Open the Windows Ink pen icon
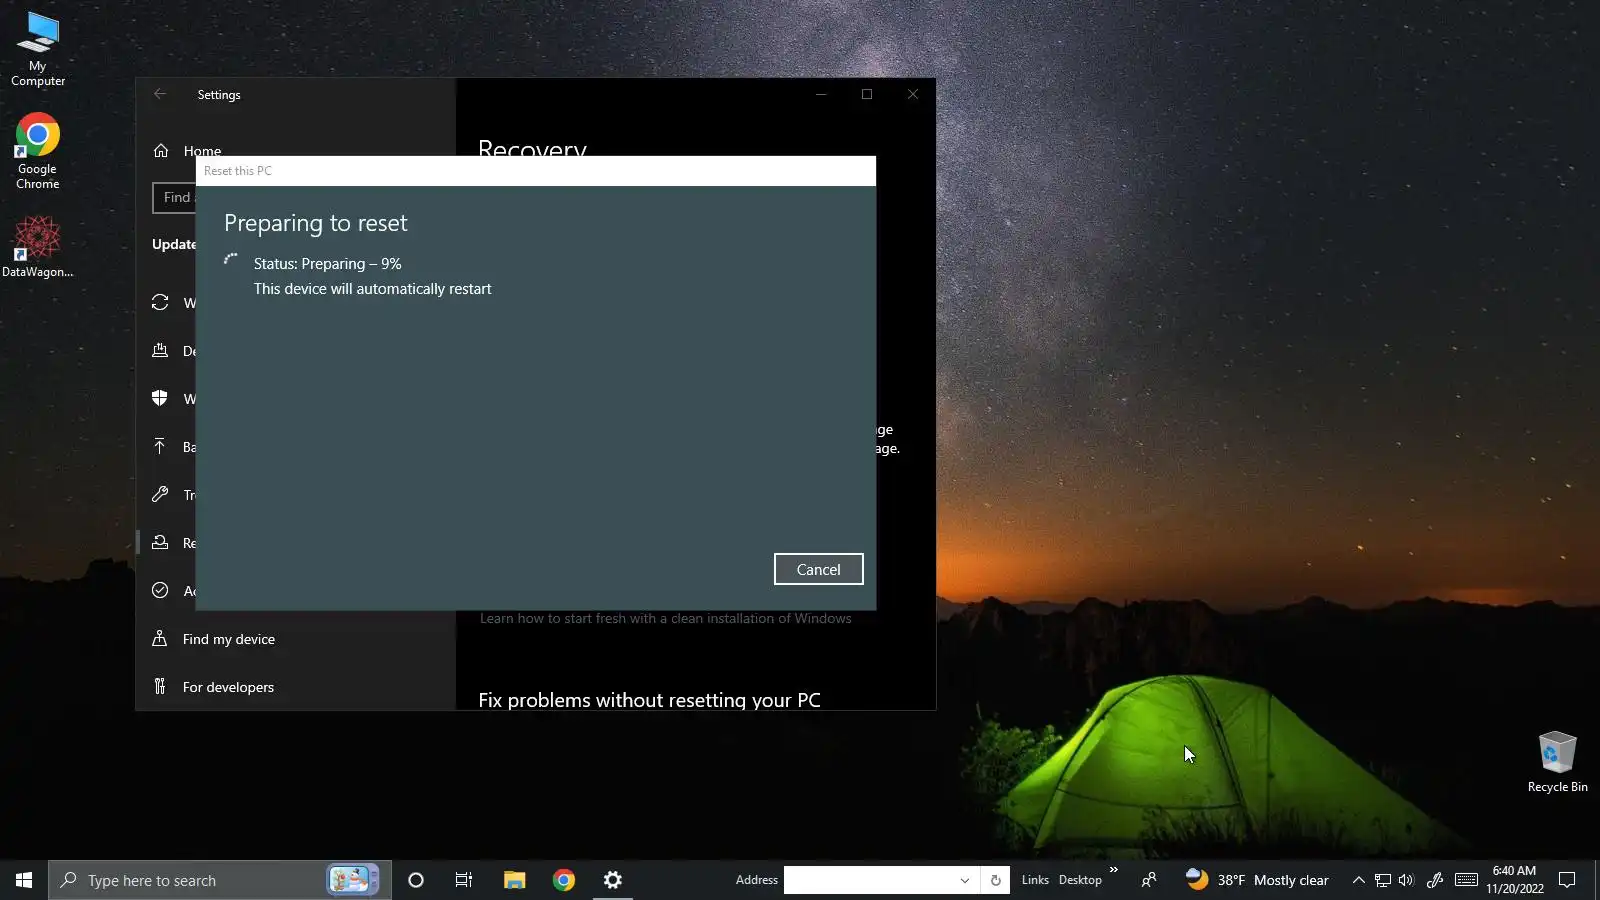The height and width of the screenshot is (900, 1600). pos(1435,880)
